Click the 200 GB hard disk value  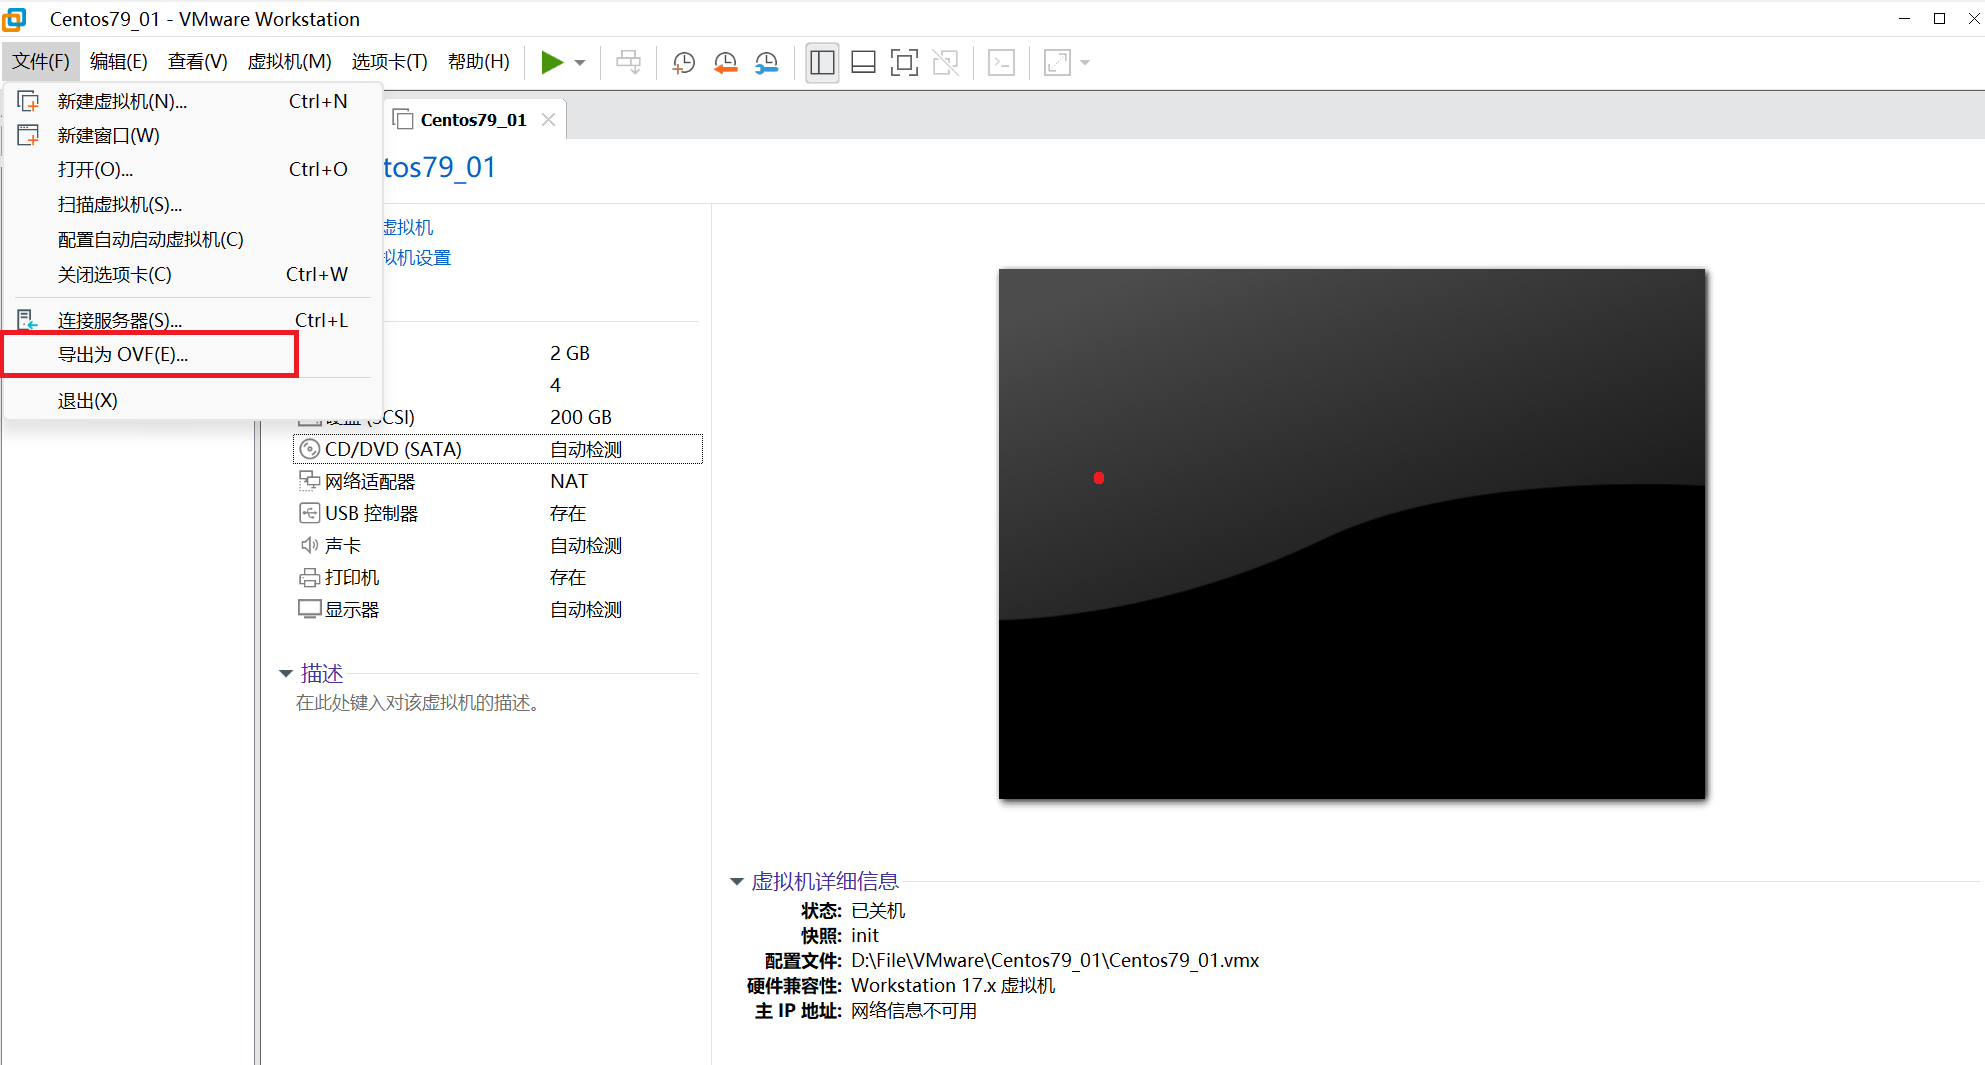pyautogui.click(x=581, y=417)
